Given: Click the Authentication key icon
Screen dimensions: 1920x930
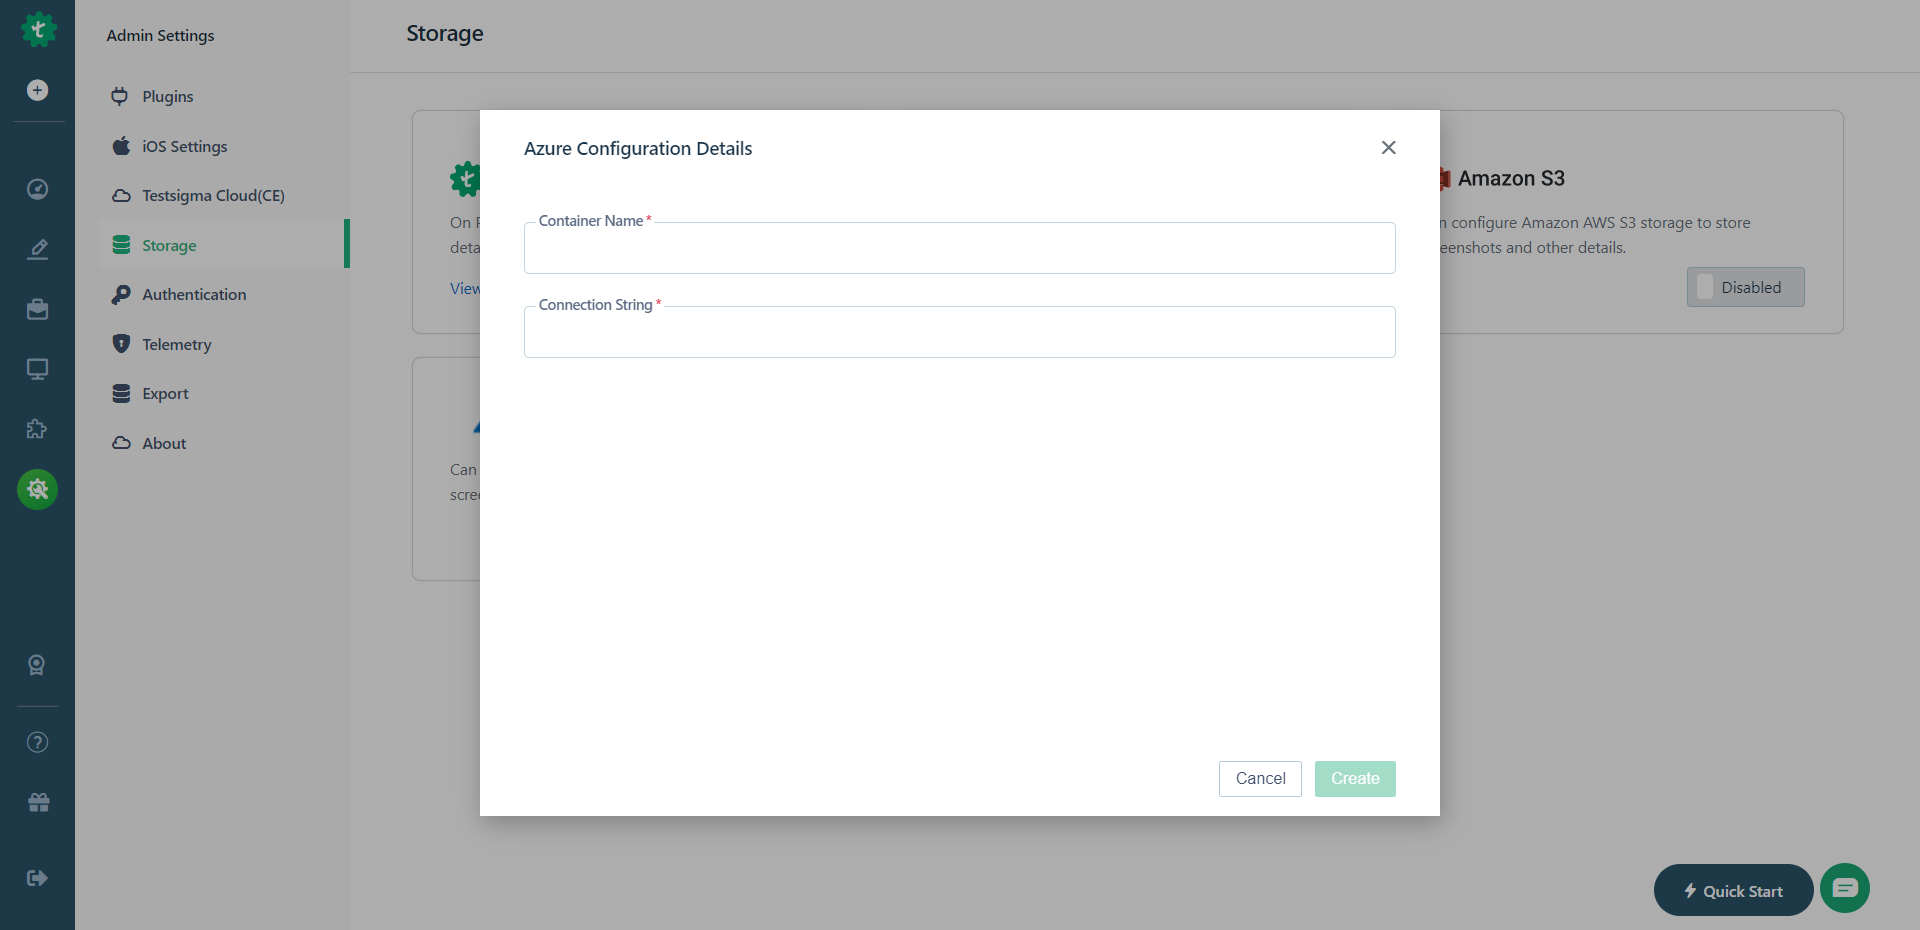Looking at the screenshot, I should [121, 294].
